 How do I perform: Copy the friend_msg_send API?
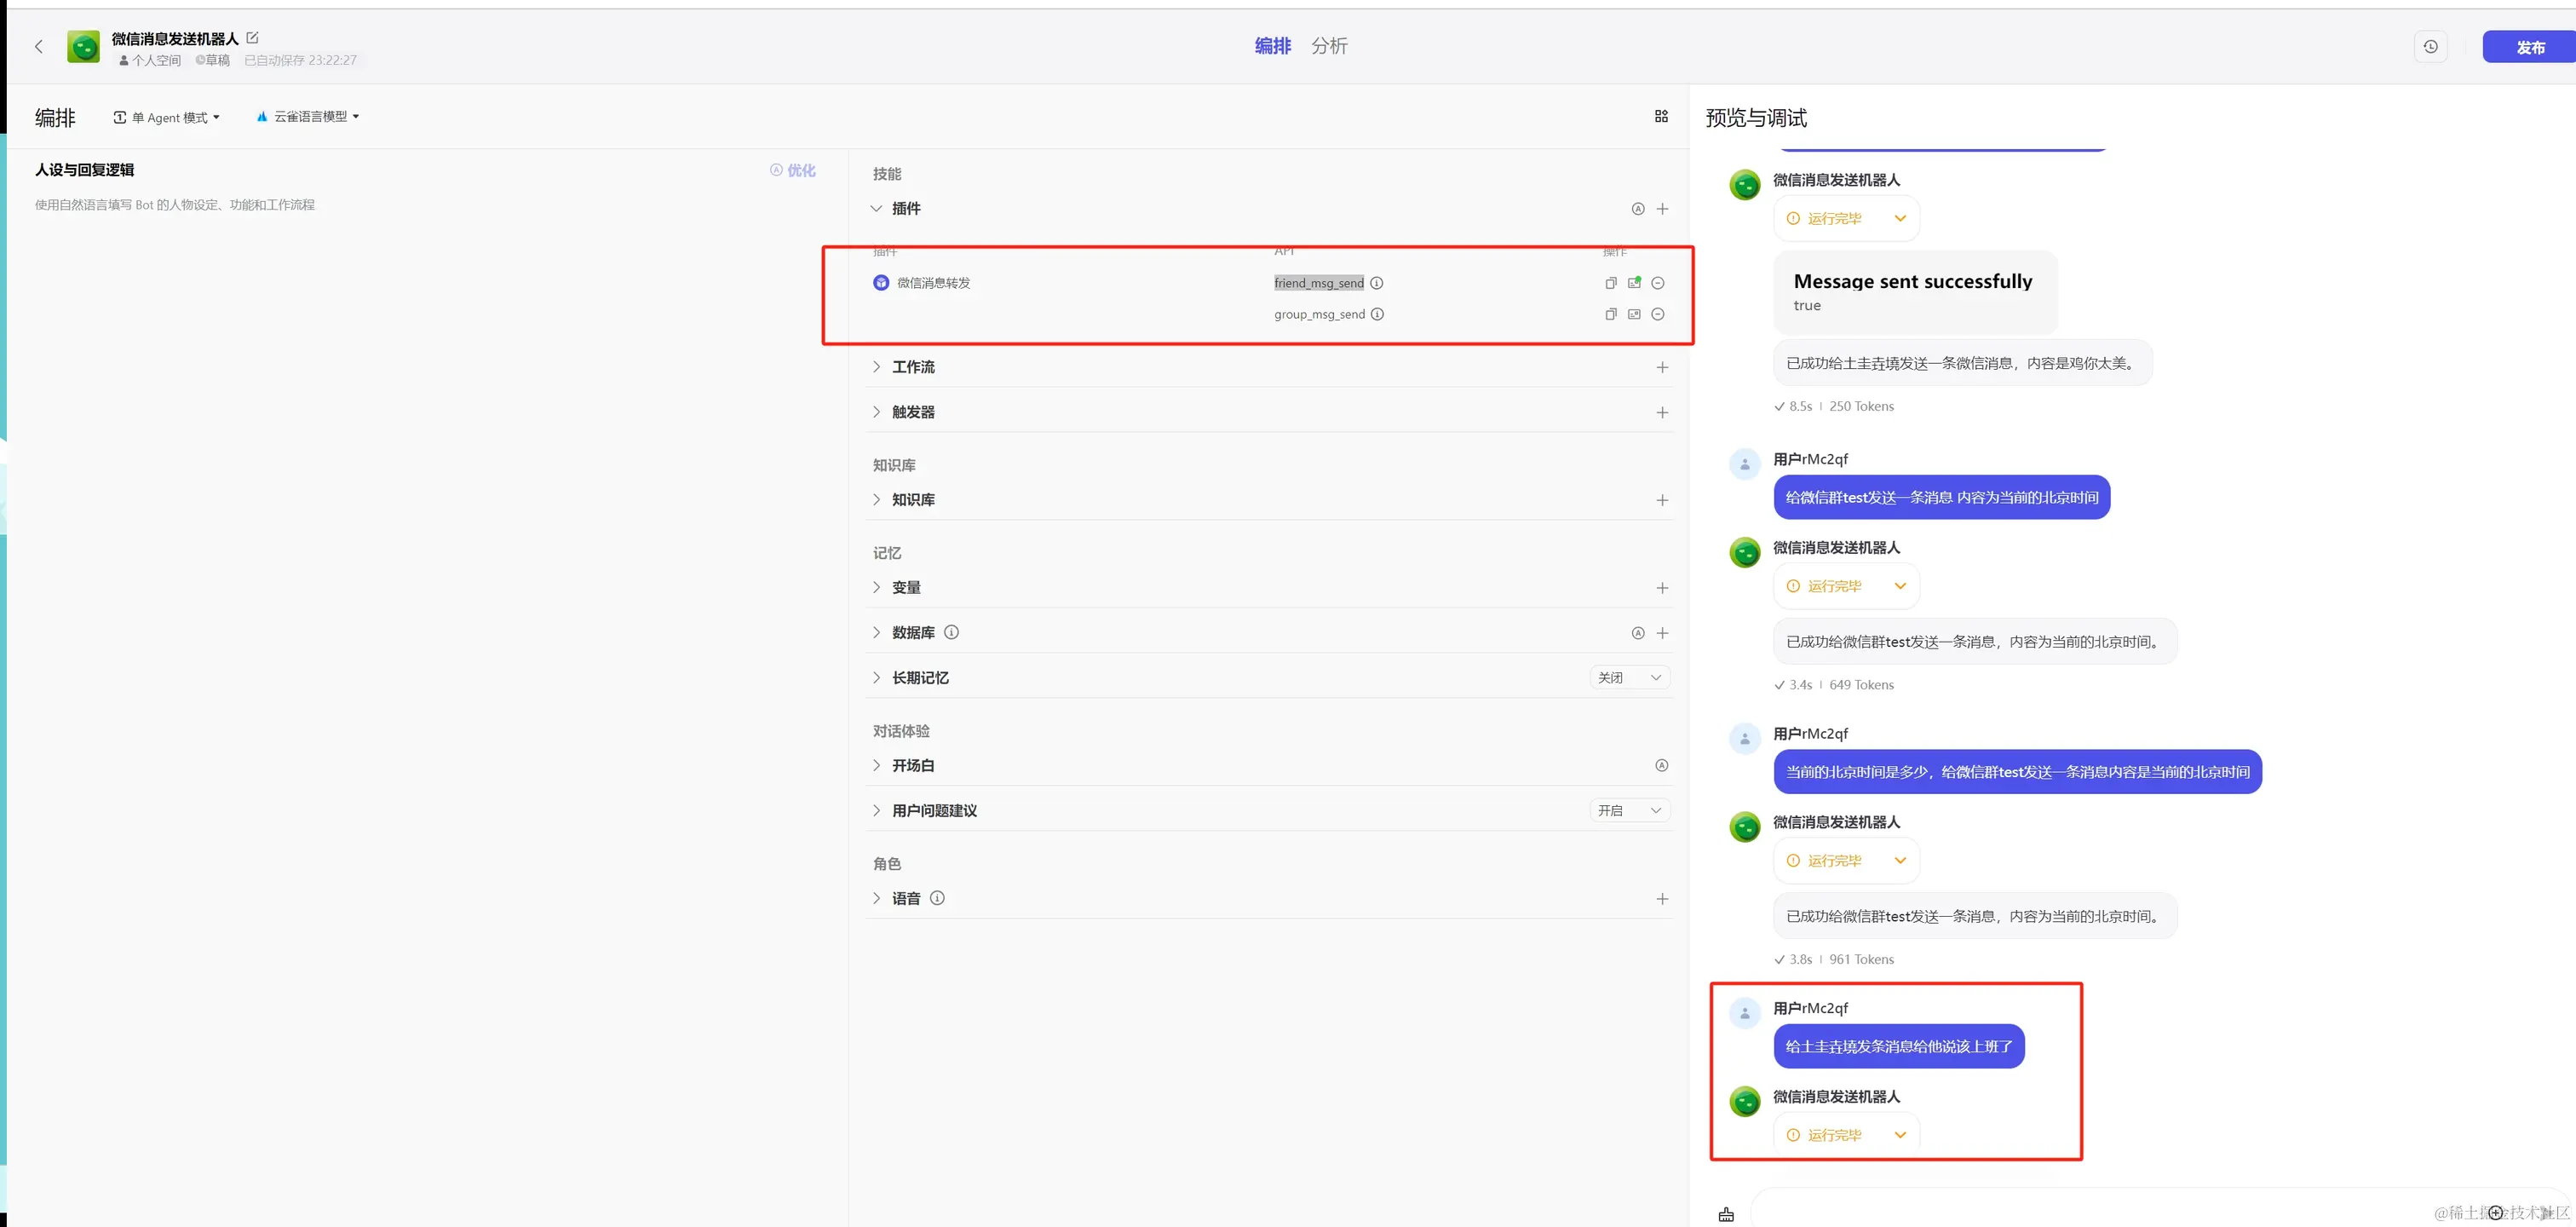[x=1610, y=283]
